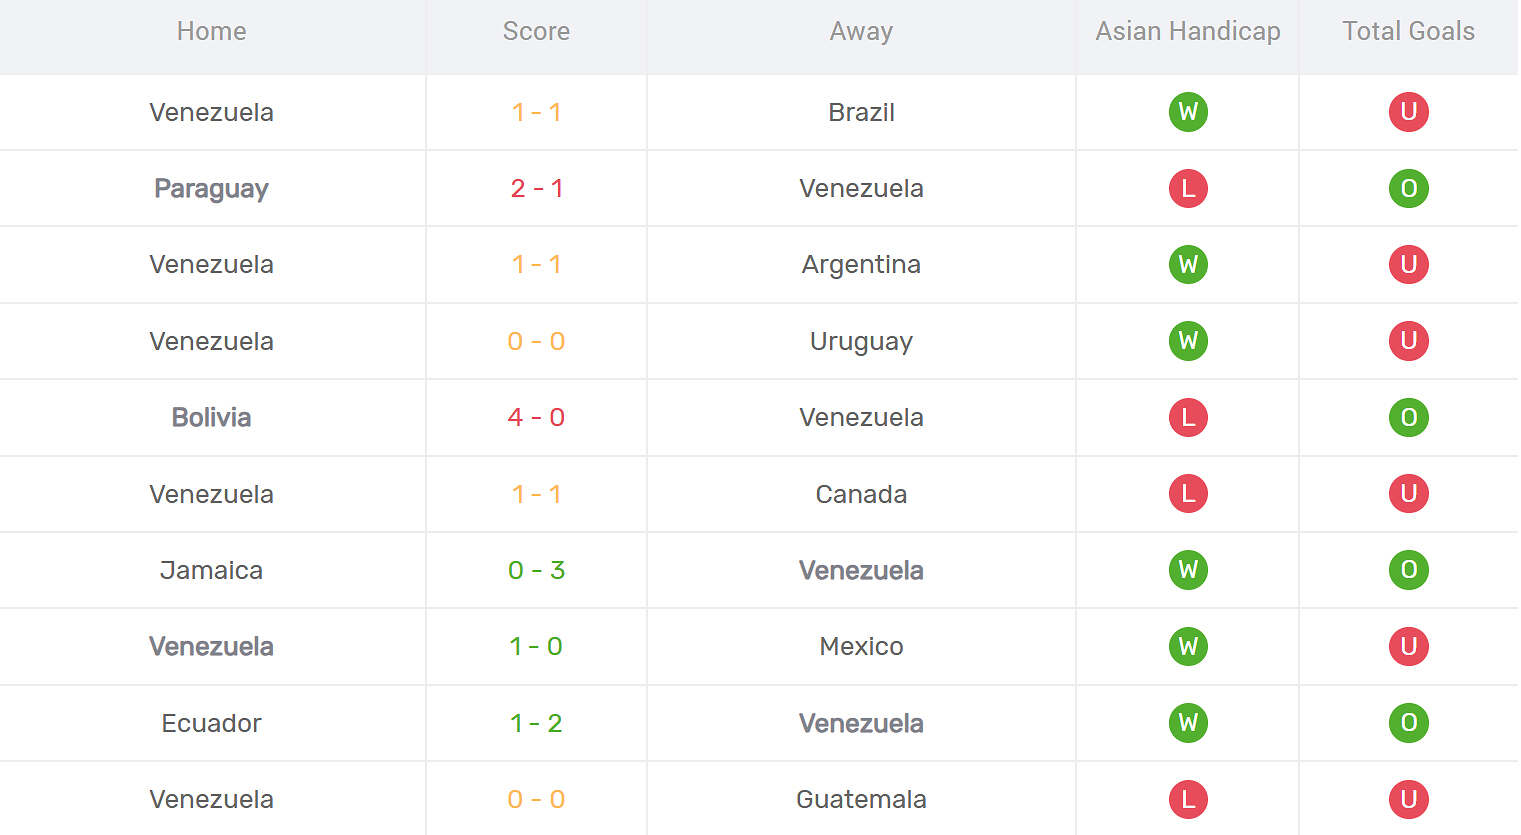Click the Total Goals column header
Image resolution: width=1521 pixels, height=835 pixels.
tap(1408, 31)
